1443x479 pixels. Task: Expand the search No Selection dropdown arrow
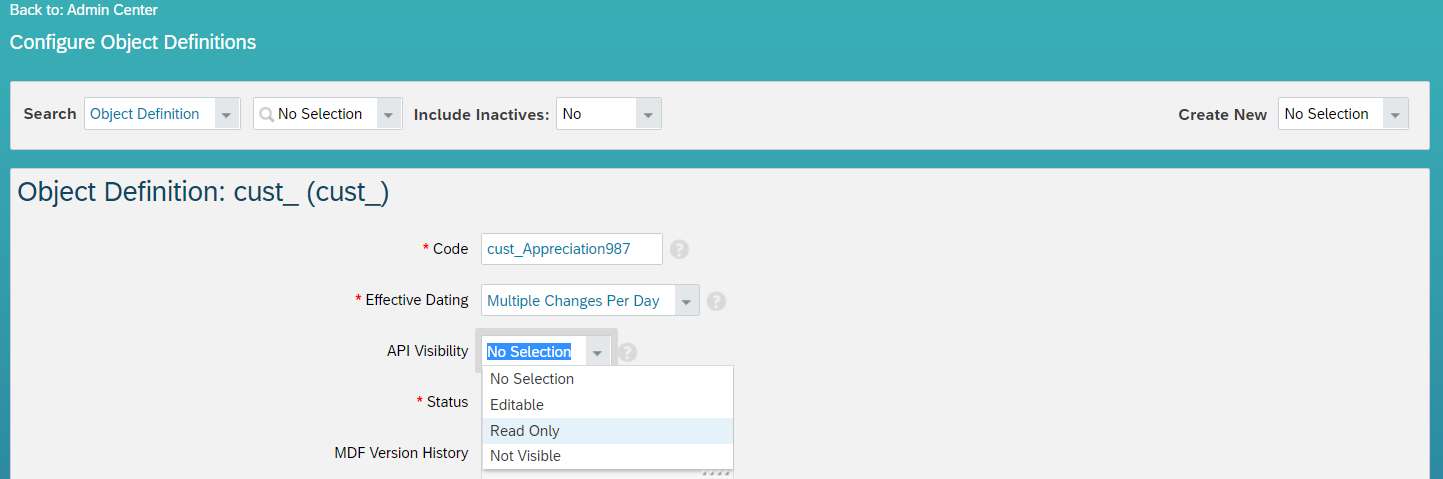pos(388,114)
